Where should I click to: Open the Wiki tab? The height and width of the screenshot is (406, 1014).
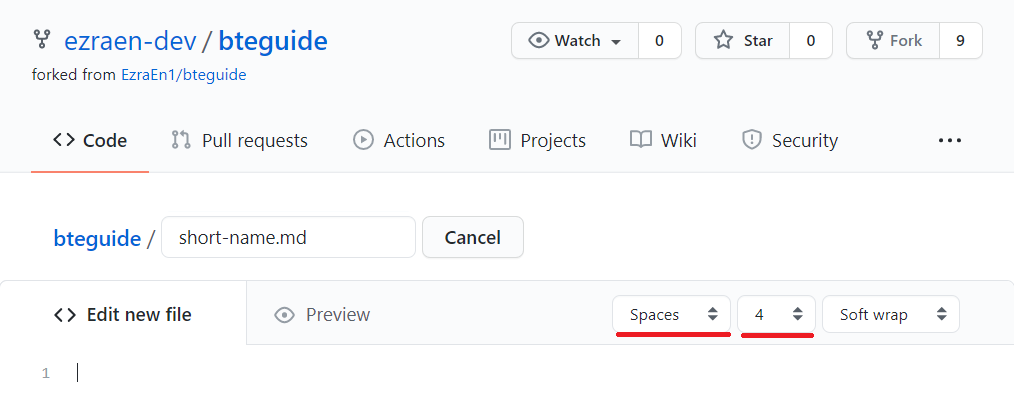[x=663, y=140]
